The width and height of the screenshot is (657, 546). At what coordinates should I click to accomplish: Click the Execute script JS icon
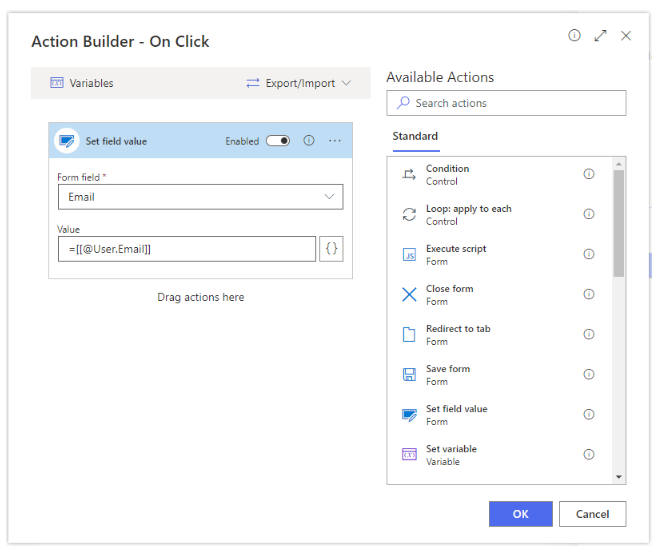[409, 254]
